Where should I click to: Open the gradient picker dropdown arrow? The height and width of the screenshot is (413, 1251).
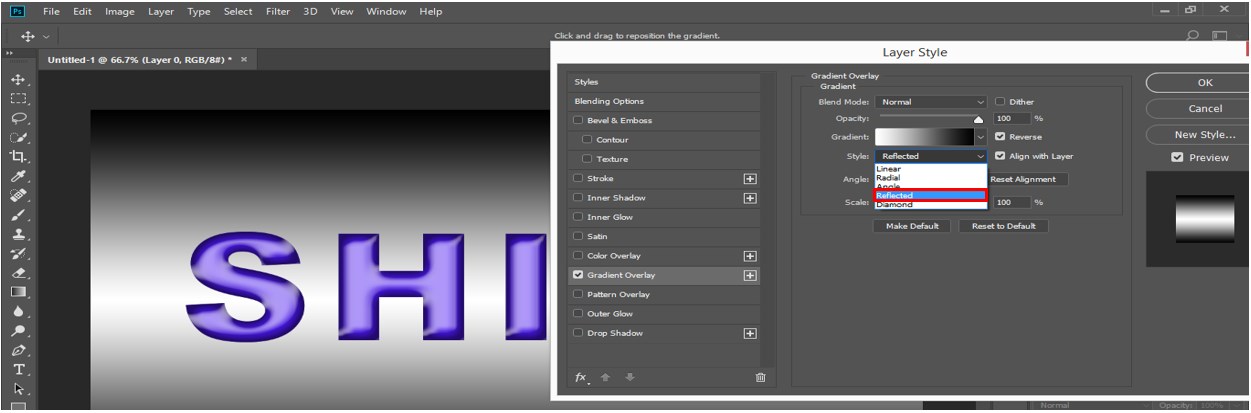[x=982, y=137]
